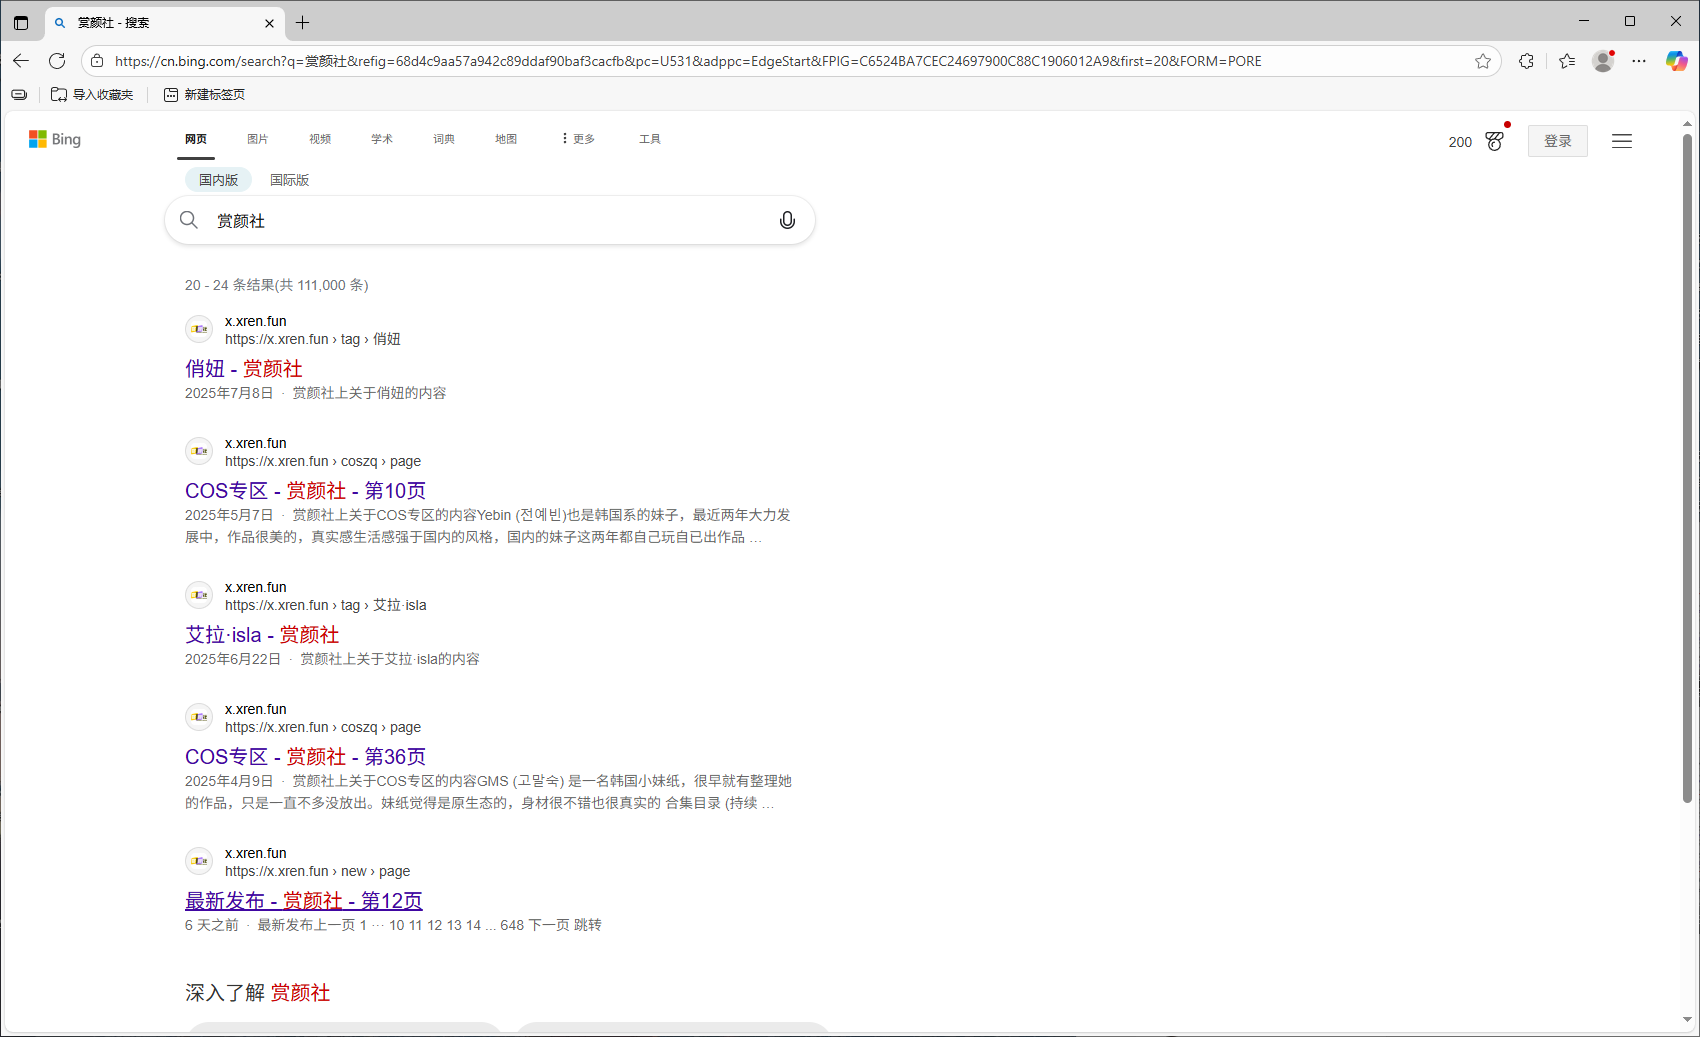The height and width of the screenshot is (1037, 1700).
Task: Switch to 国内版 search mode
Action: (218, 180)
